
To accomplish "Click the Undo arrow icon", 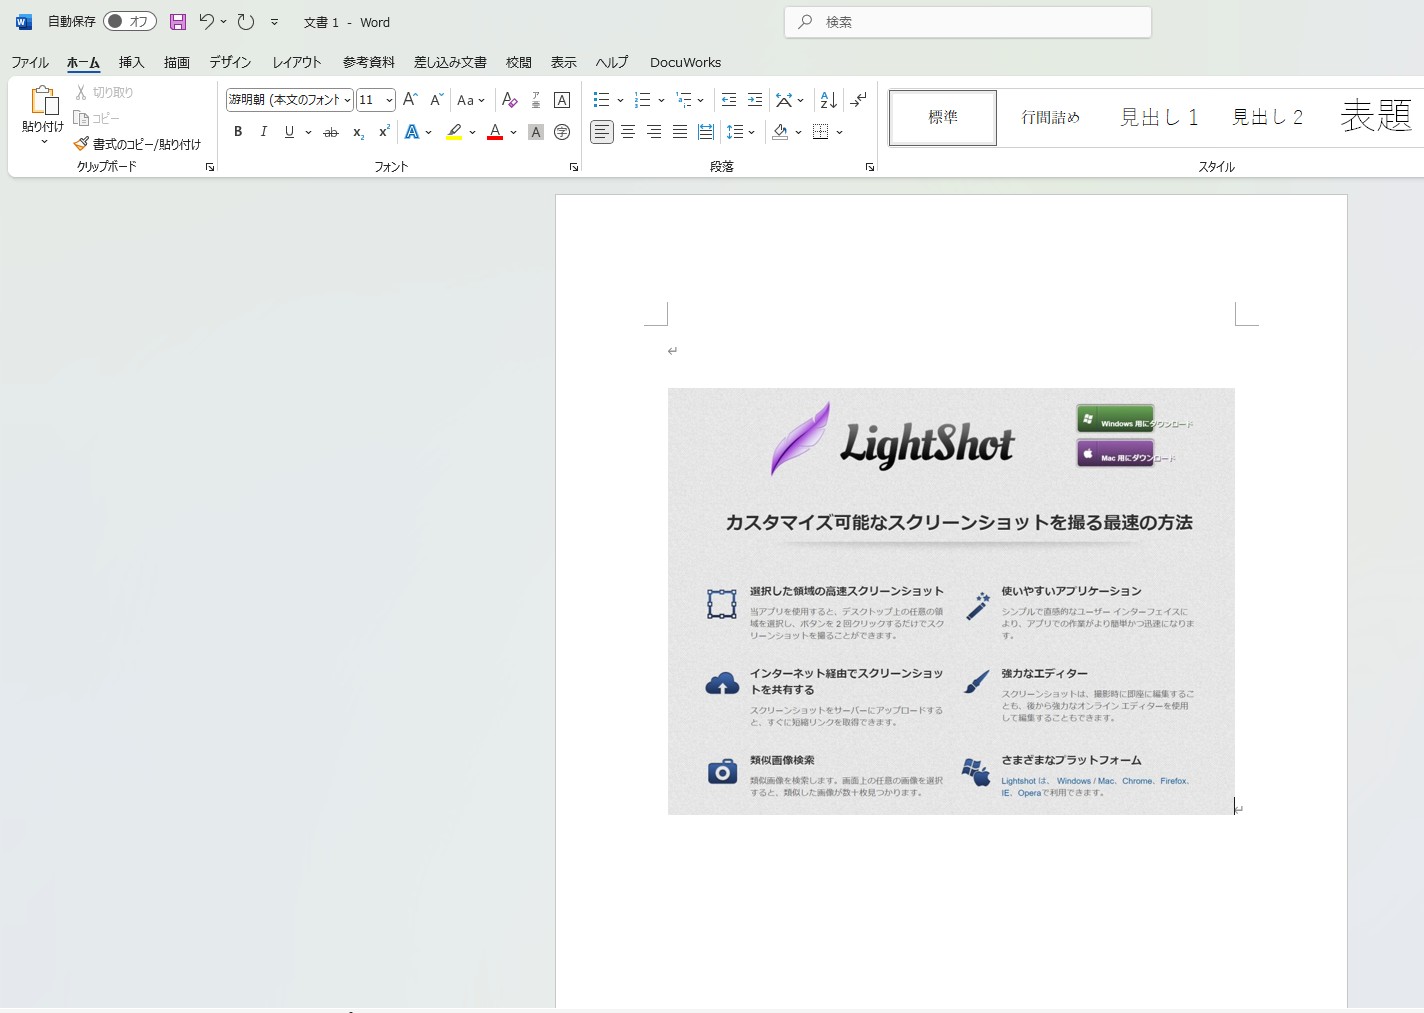I will coord(206,22).
